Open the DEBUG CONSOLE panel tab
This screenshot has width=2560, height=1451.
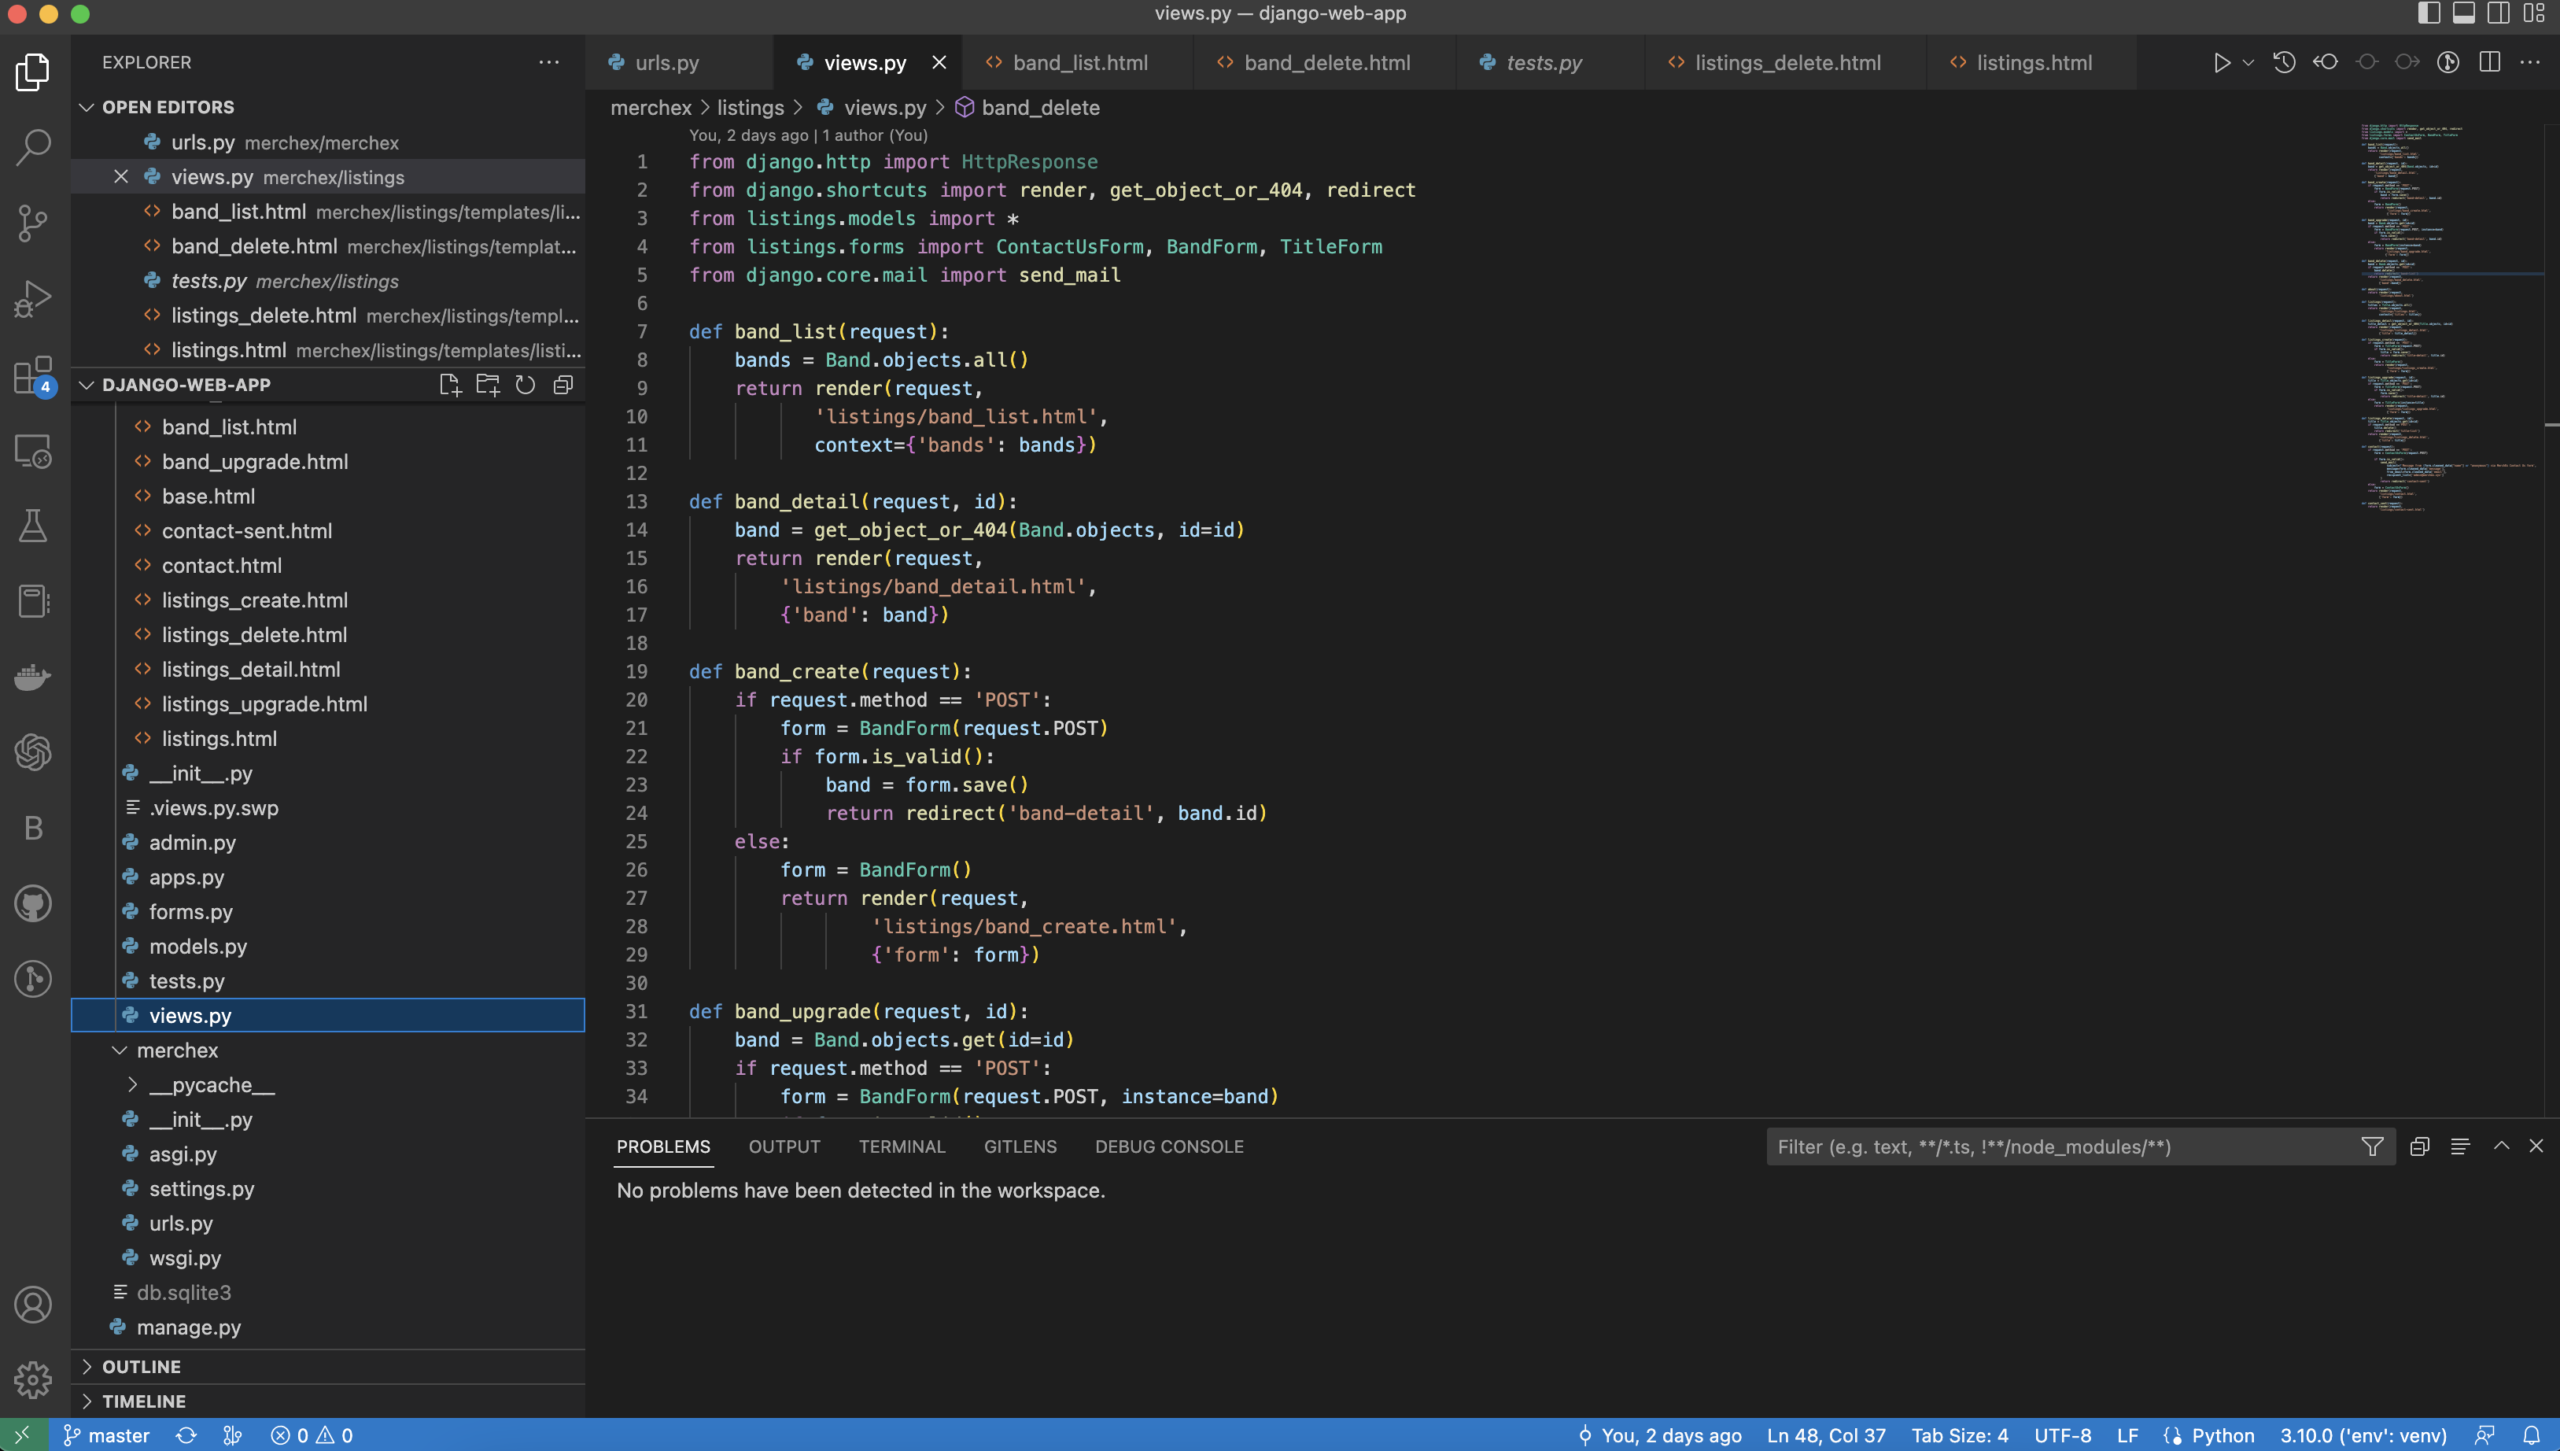[x=1169, y=1147]
